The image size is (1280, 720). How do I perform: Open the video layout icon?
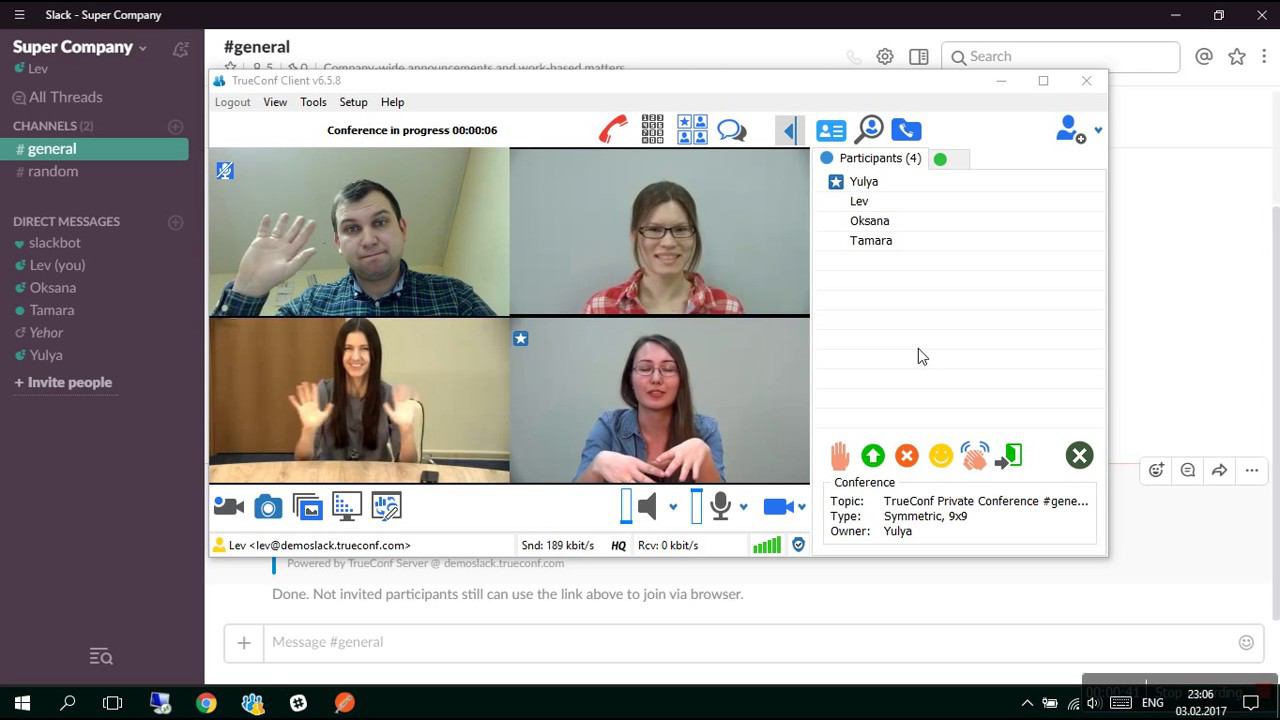(692, 130)
